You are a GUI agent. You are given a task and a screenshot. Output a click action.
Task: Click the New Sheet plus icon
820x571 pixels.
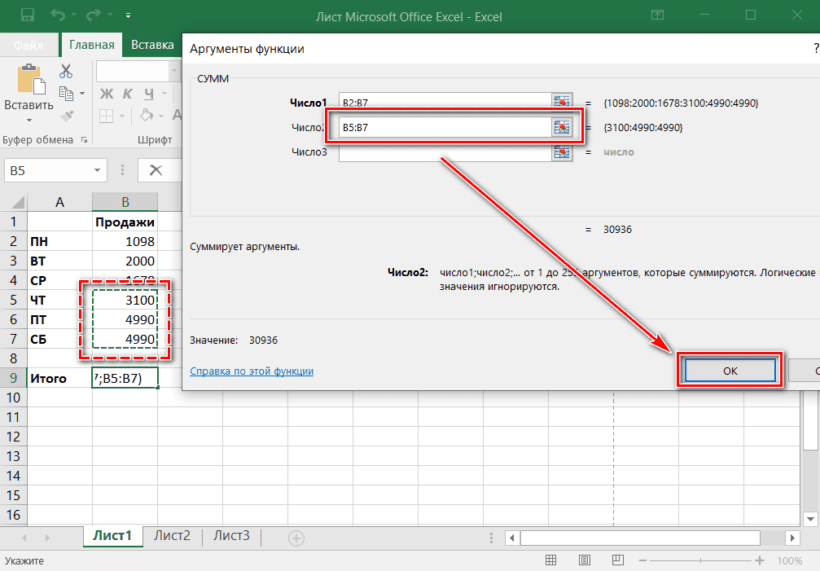[297, 538]
